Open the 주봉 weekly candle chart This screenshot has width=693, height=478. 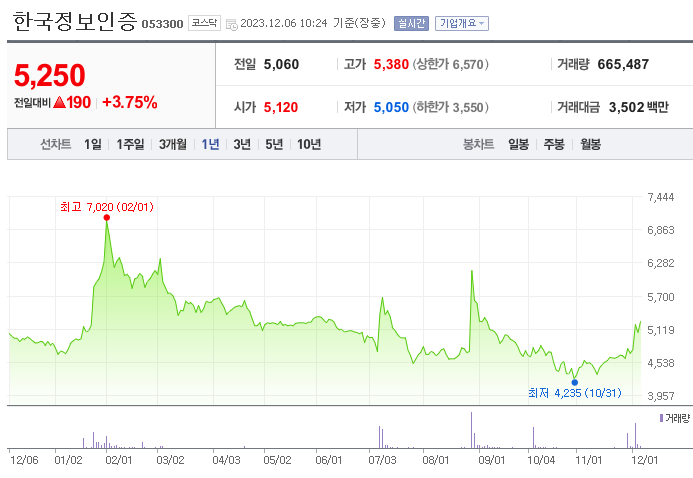coord(554,144)
